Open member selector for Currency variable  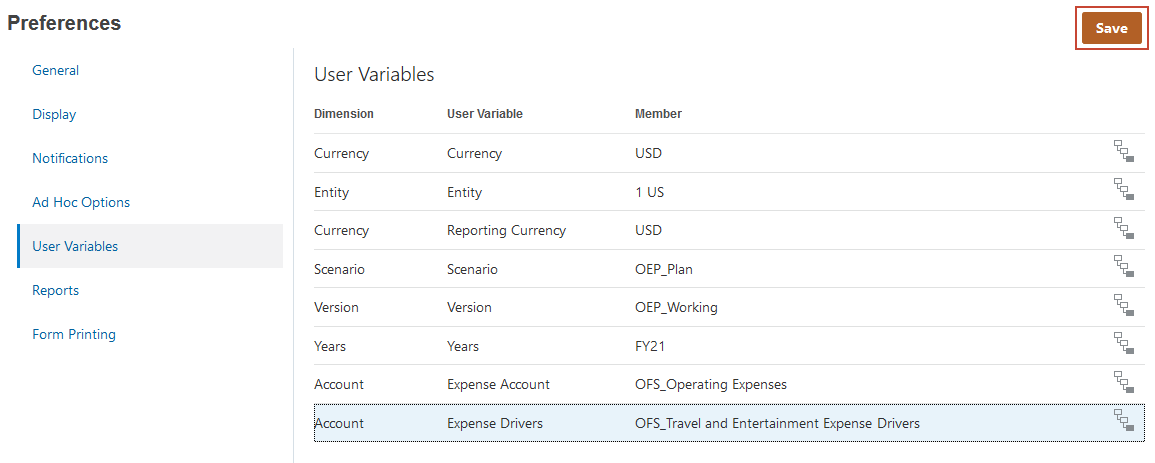tap(1124, 152)
